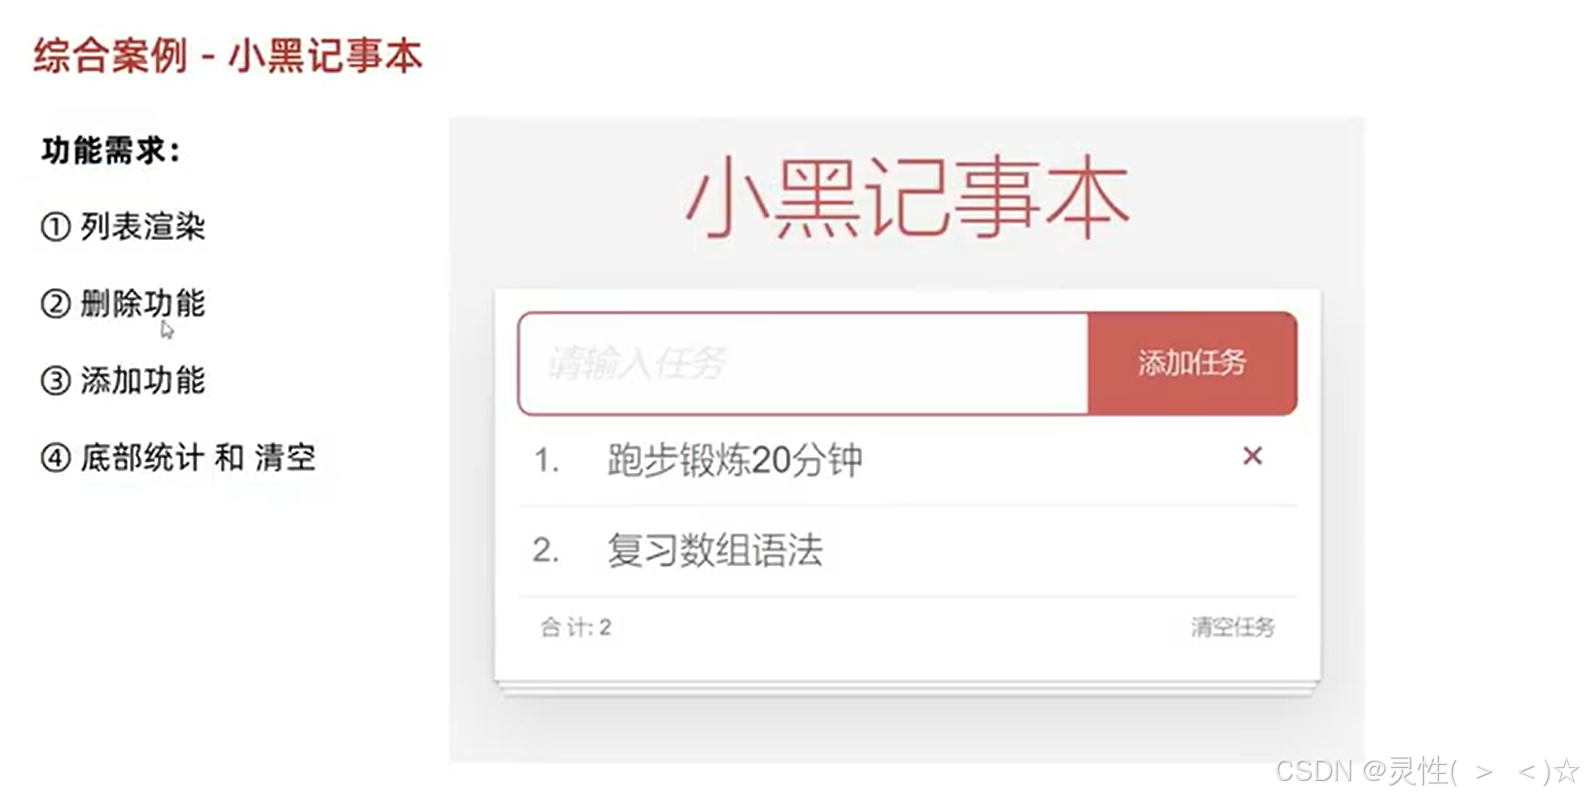This screenshot has height=798, width=1585.
Task: Click the 添加任务 (Add Task) red button
Action: (x=1190, y=364)
